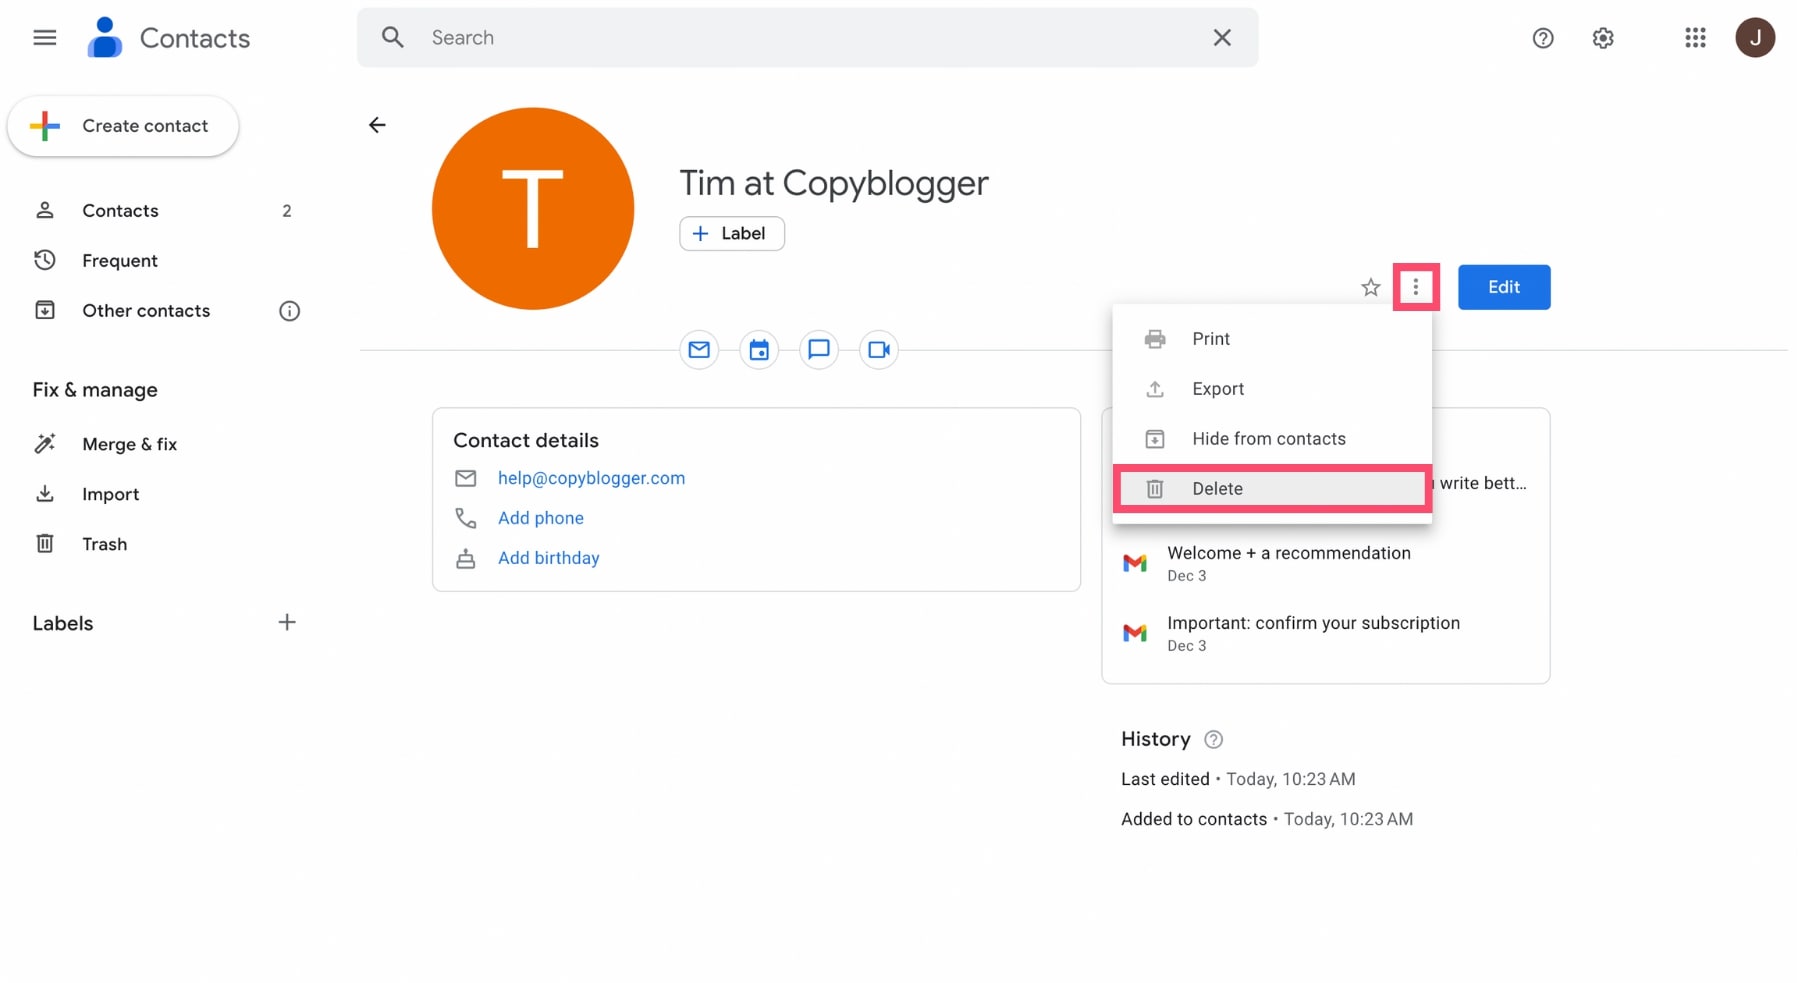Schedule event with the calendar icon

pyautogui.click(x=759, y=350)
